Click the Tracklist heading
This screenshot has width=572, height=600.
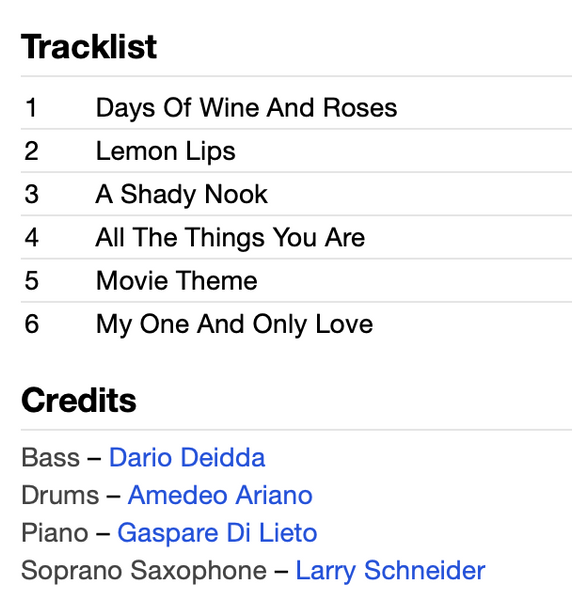[x=89, y=47]
